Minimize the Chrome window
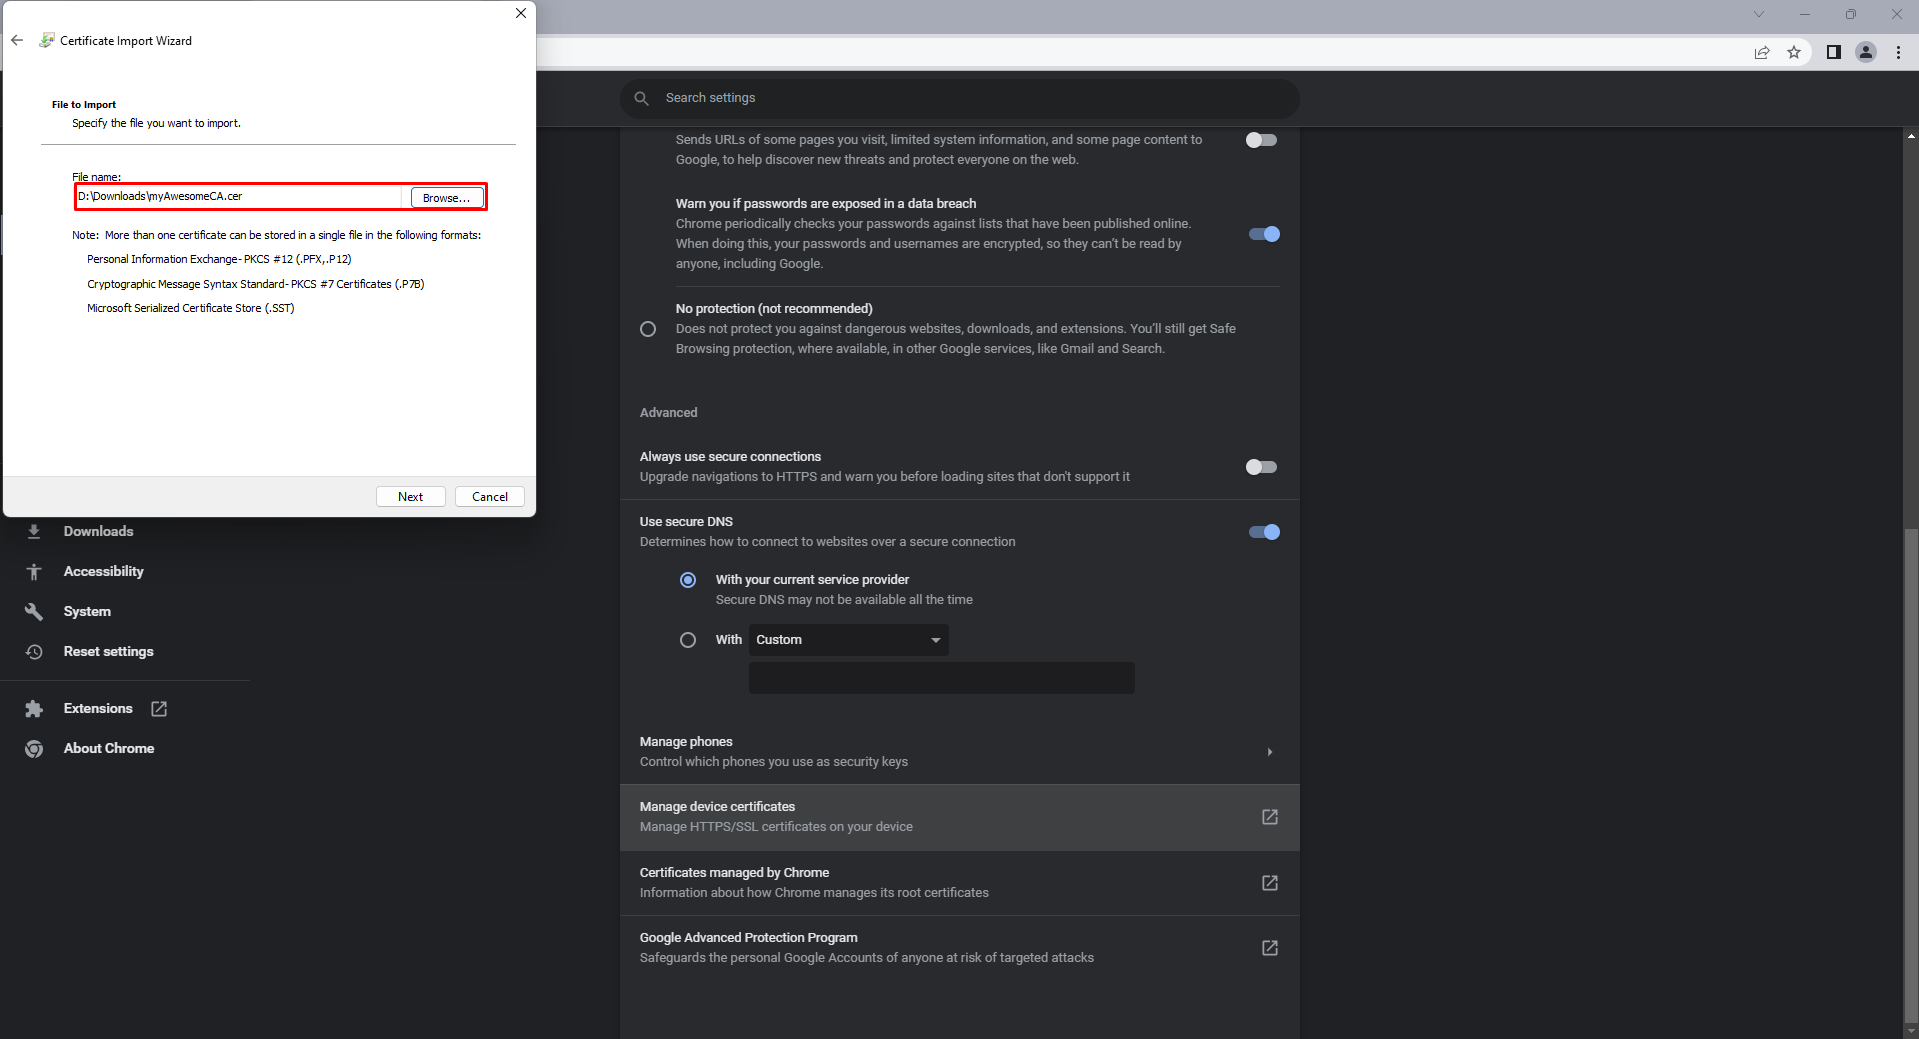Screen dimensions: 1919x1039 coord(1805,14)
